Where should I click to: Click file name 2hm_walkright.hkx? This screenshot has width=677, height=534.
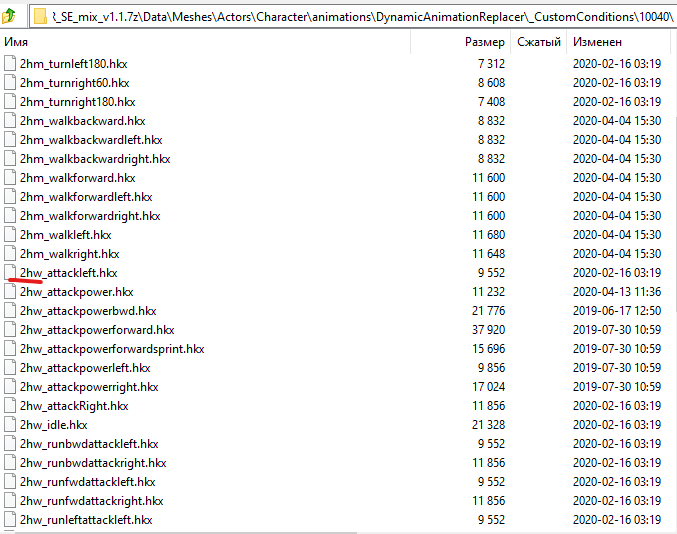point(70,254)
